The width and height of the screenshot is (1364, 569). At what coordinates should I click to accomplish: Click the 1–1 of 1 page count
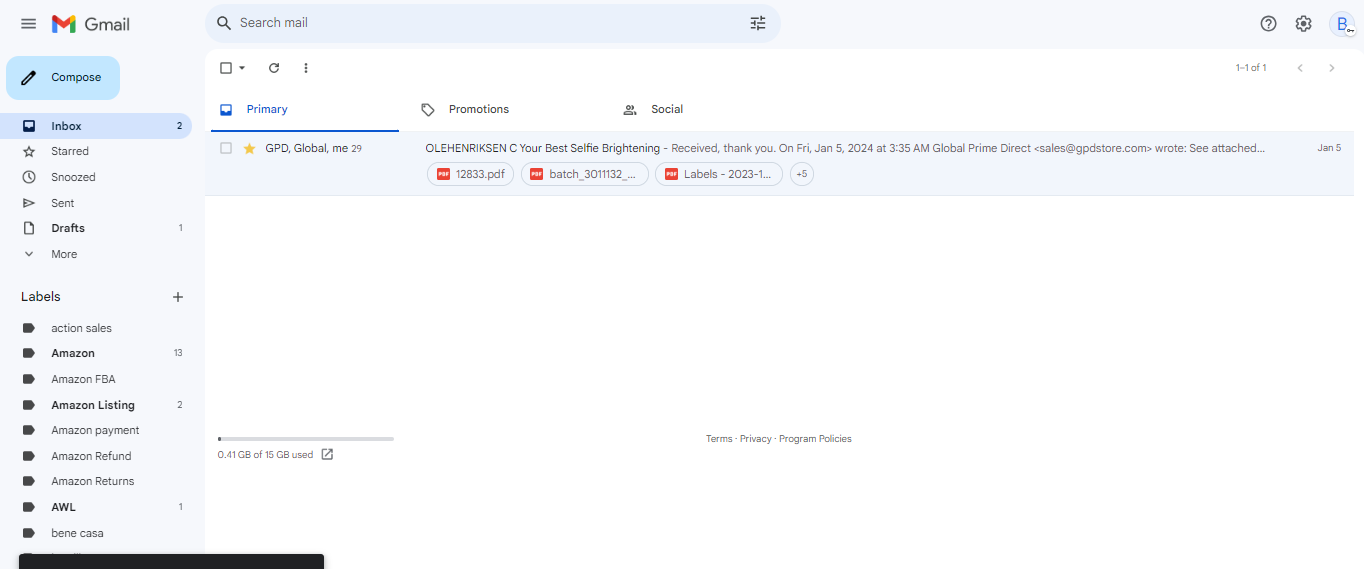[x=1251, y=68]
